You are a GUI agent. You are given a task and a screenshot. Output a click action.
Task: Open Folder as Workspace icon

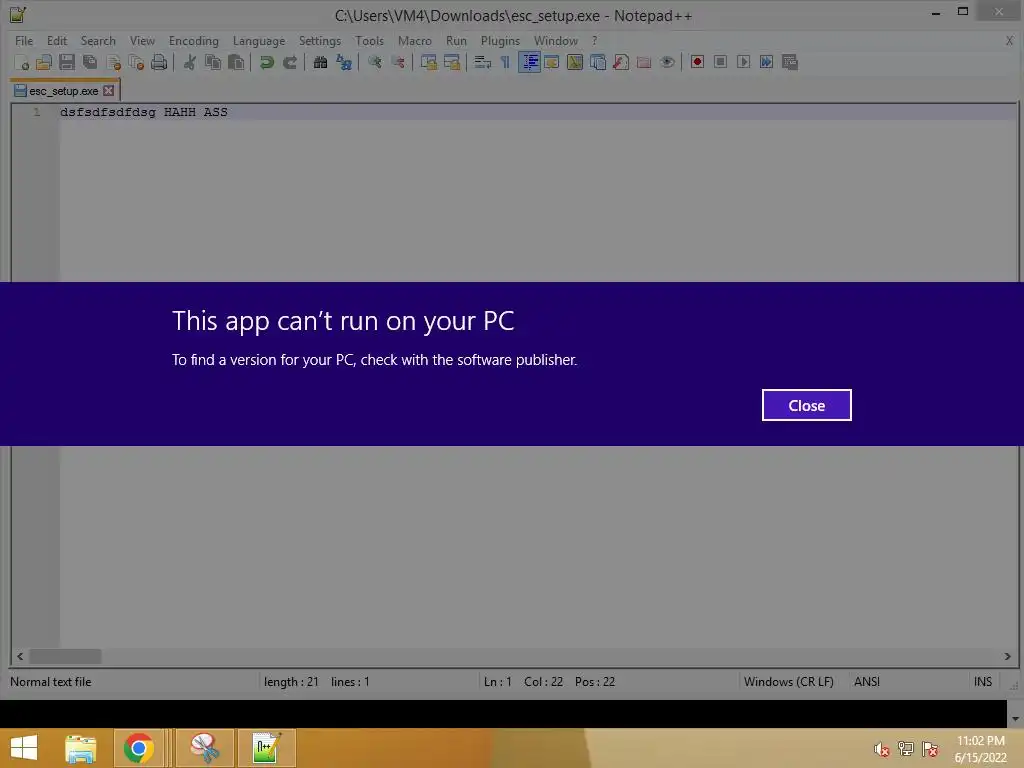[644, 62]
